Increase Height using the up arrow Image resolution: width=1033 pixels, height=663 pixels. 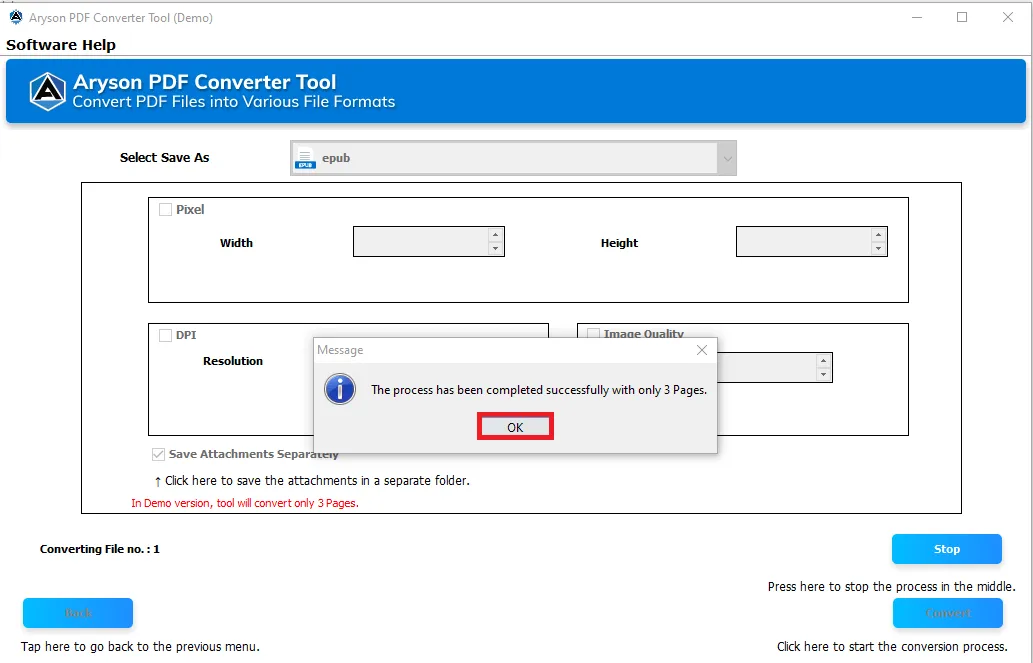878,235
